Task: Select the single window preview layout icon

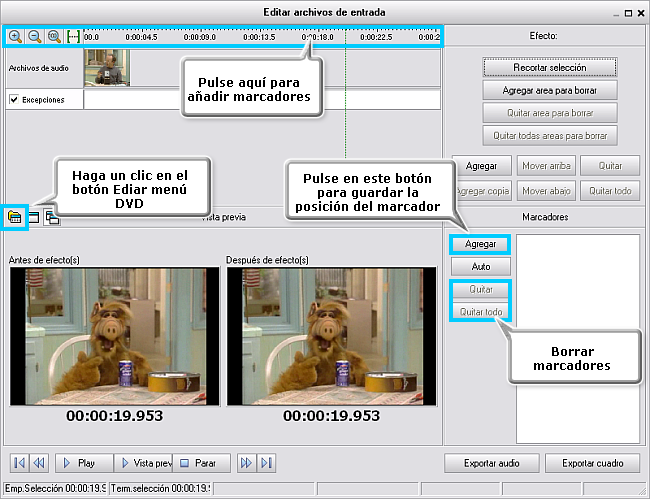Action: point(34,217)
